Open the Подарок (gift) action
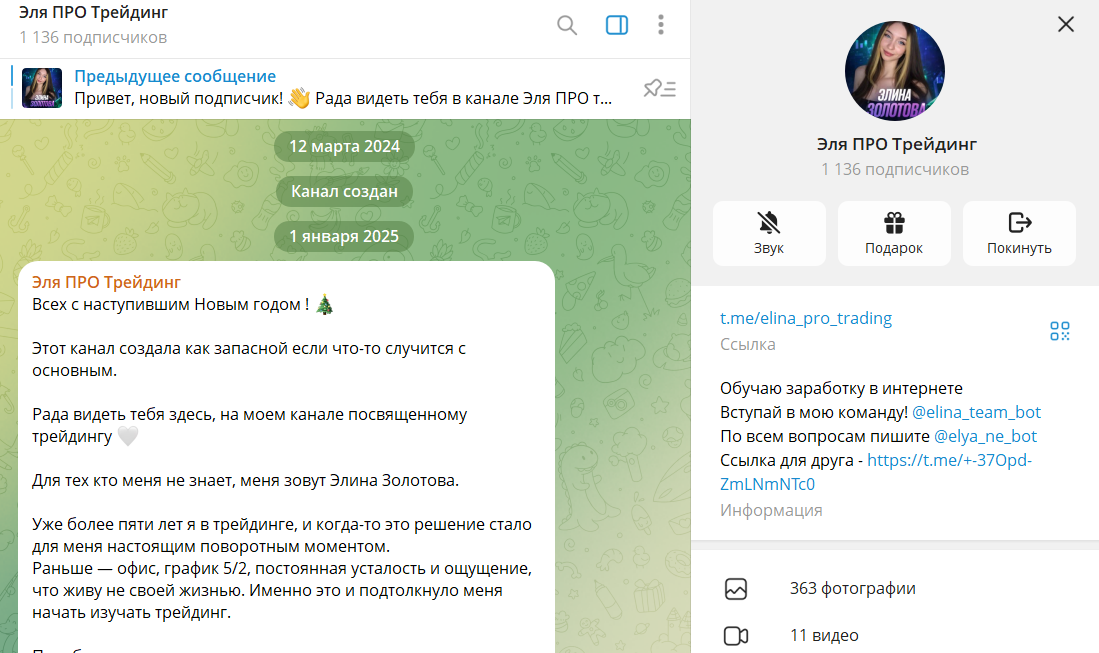Viewport: 1099px width, 653px height. (893, 233)
